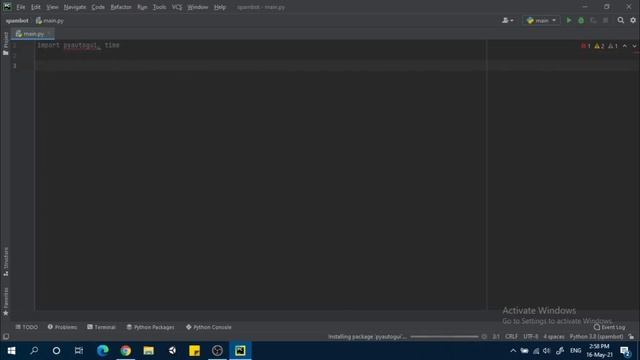Click the weak warning count indicator
The height and width of the screenshot is (360, 640).
click(x=613, y=46)
